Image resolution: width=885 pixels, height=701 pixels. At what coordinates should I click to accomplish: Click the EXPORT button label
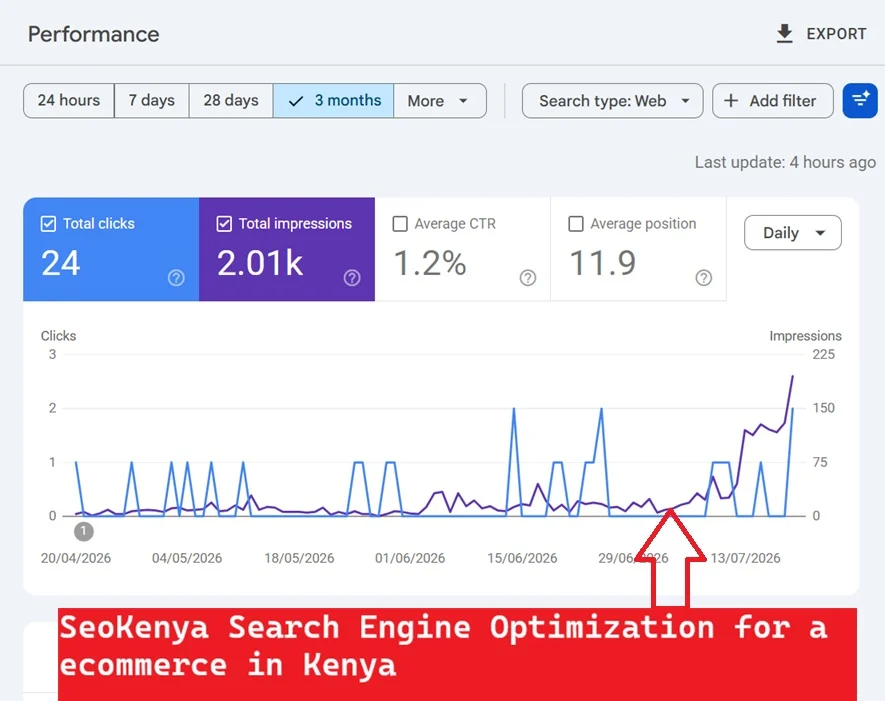(836, 34)
